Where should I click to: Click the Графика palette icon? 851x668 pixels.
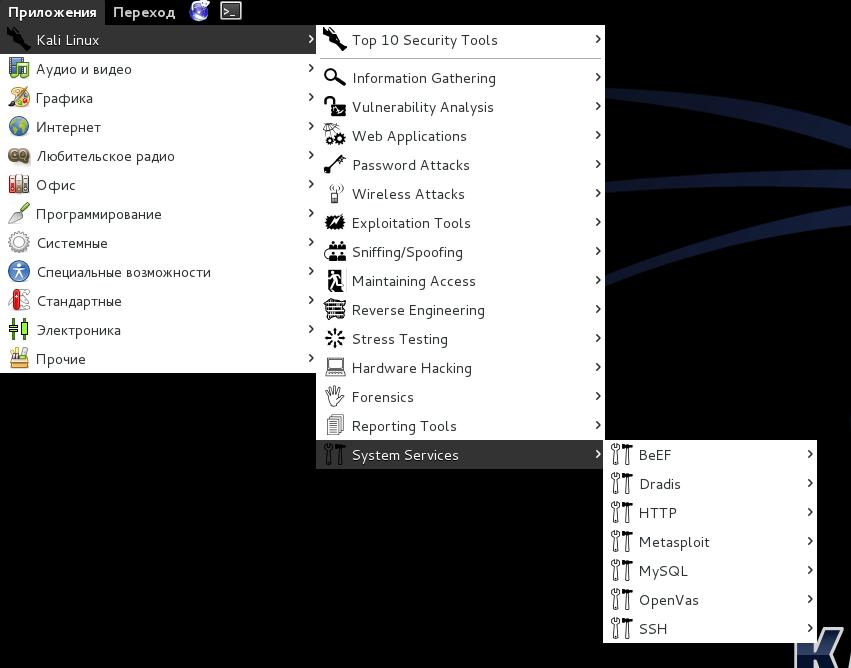click(x=19, y=98)
